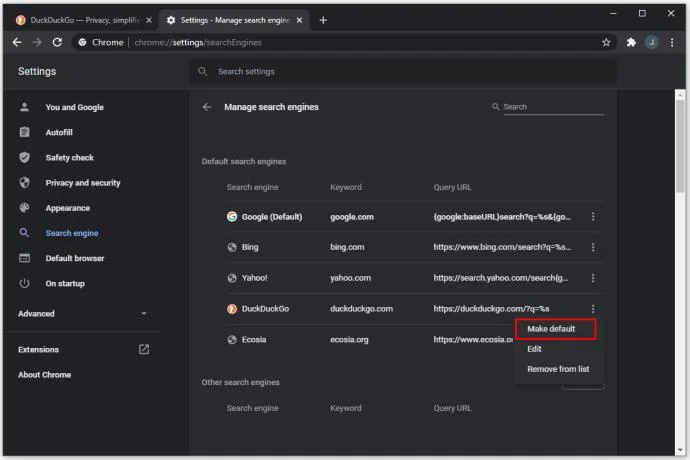Click the Bing globe icon

[x=232, y=247]
